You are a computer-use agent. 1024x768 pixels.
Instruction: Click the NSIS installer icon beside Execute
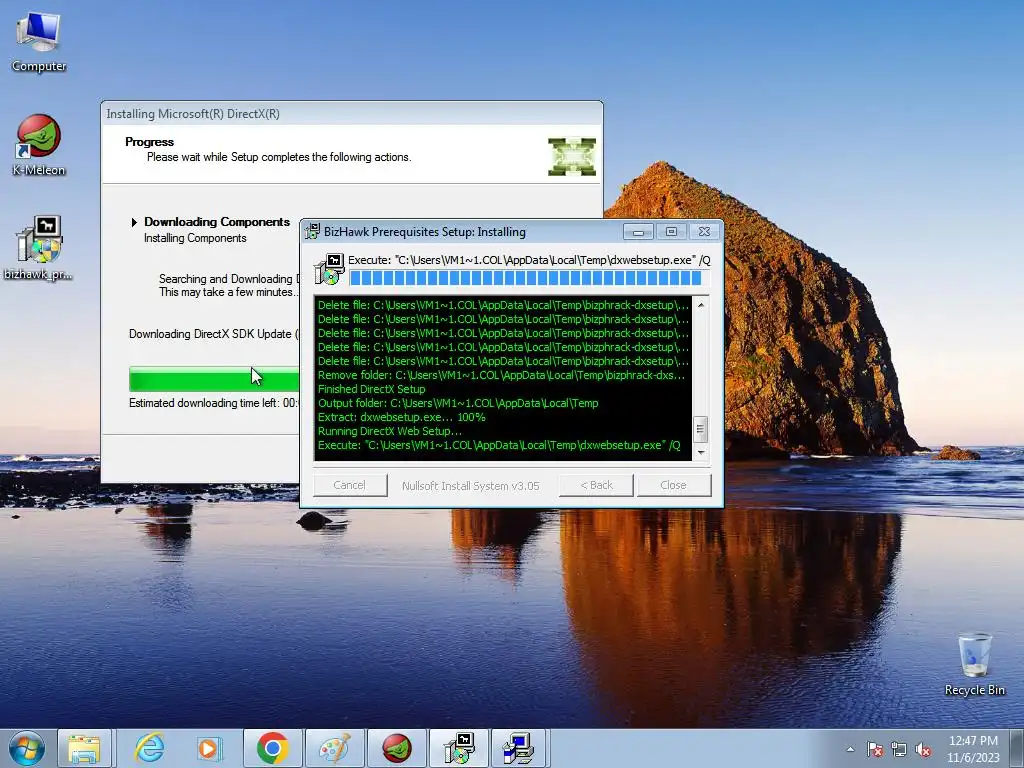point(328,269)
